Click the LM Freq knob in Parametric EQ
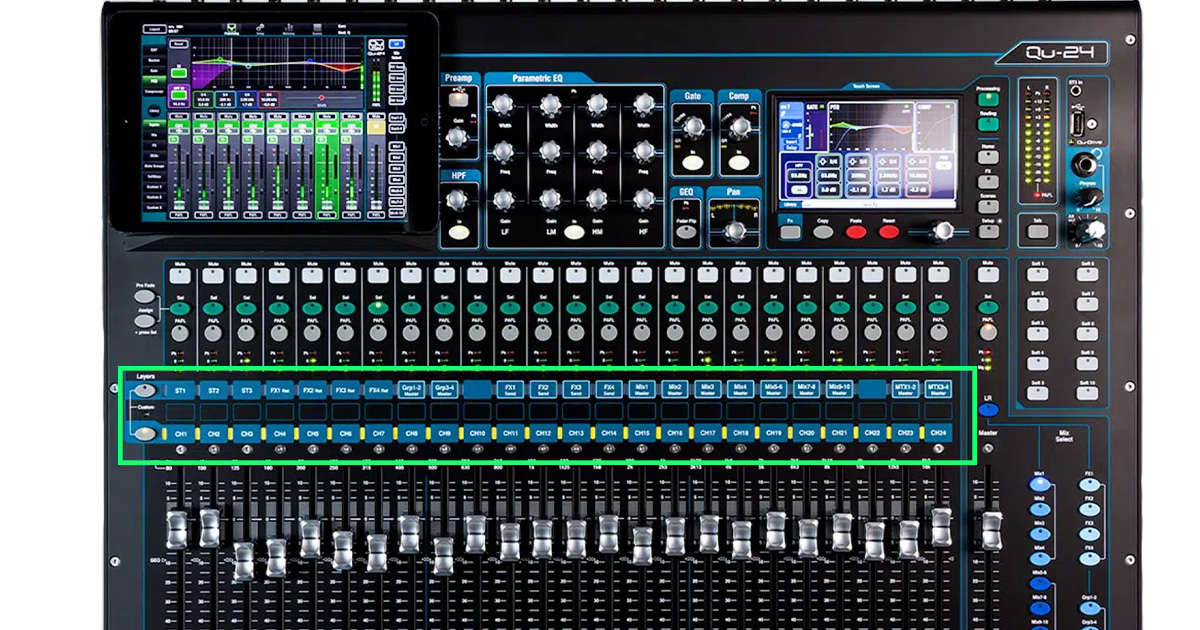 551,151
